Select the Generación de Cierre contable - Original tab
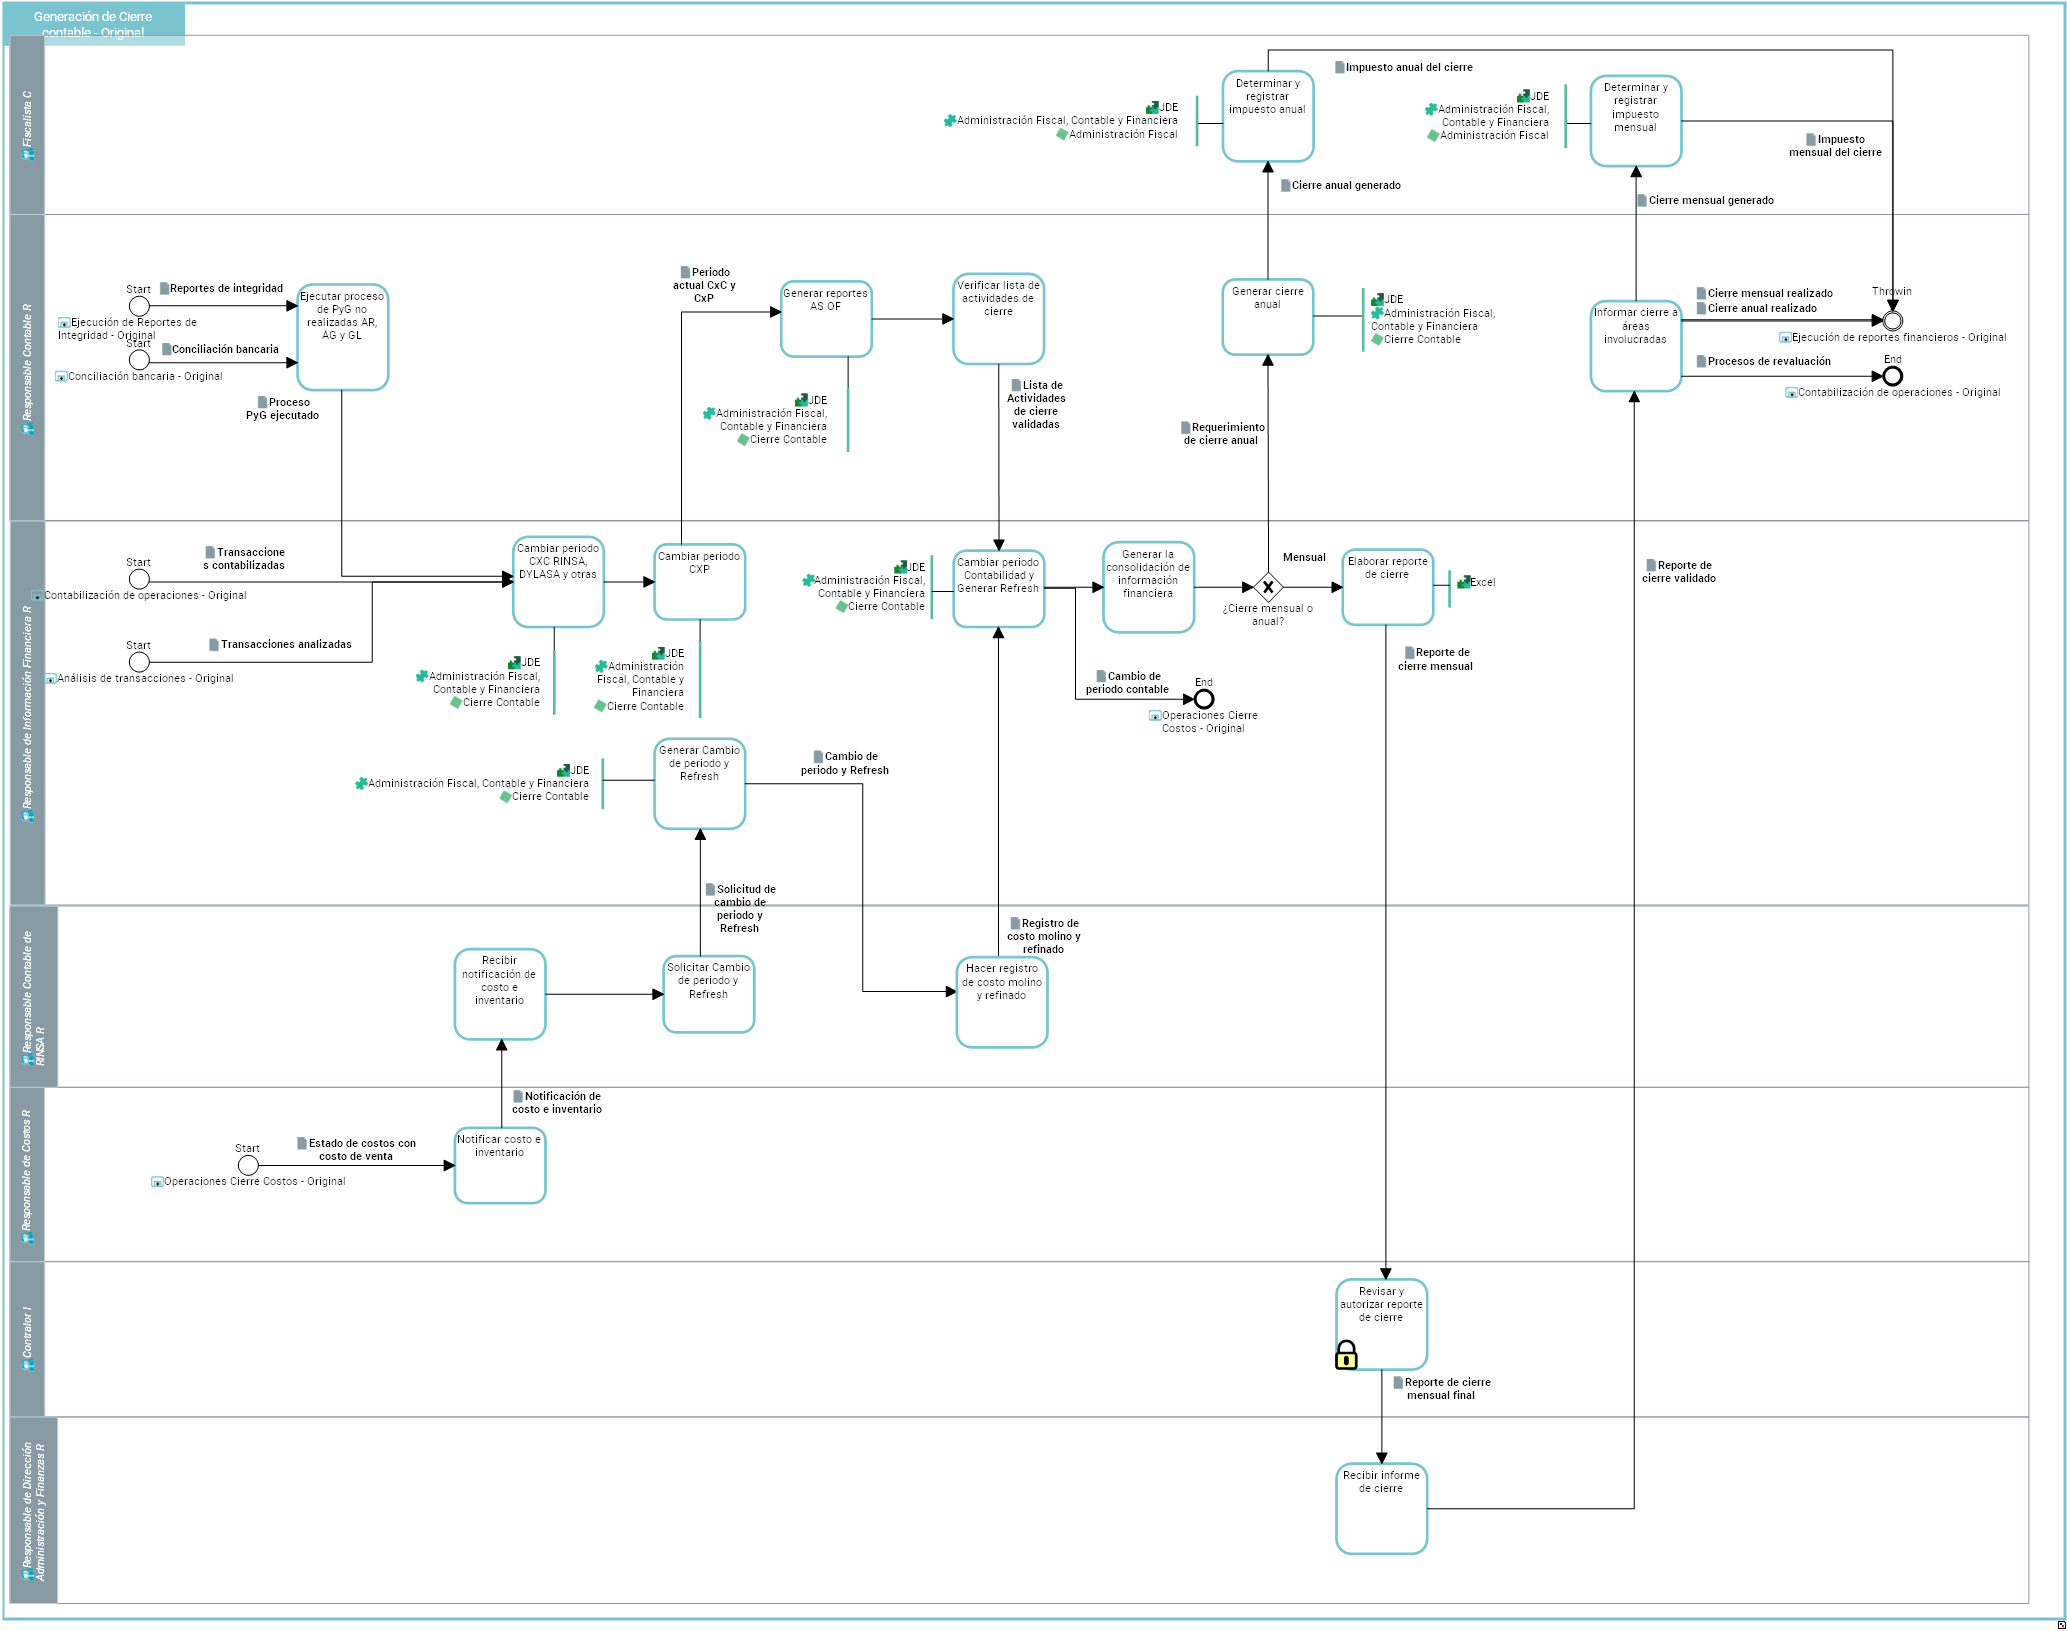2067x1631 pixels. pos(93,24)
